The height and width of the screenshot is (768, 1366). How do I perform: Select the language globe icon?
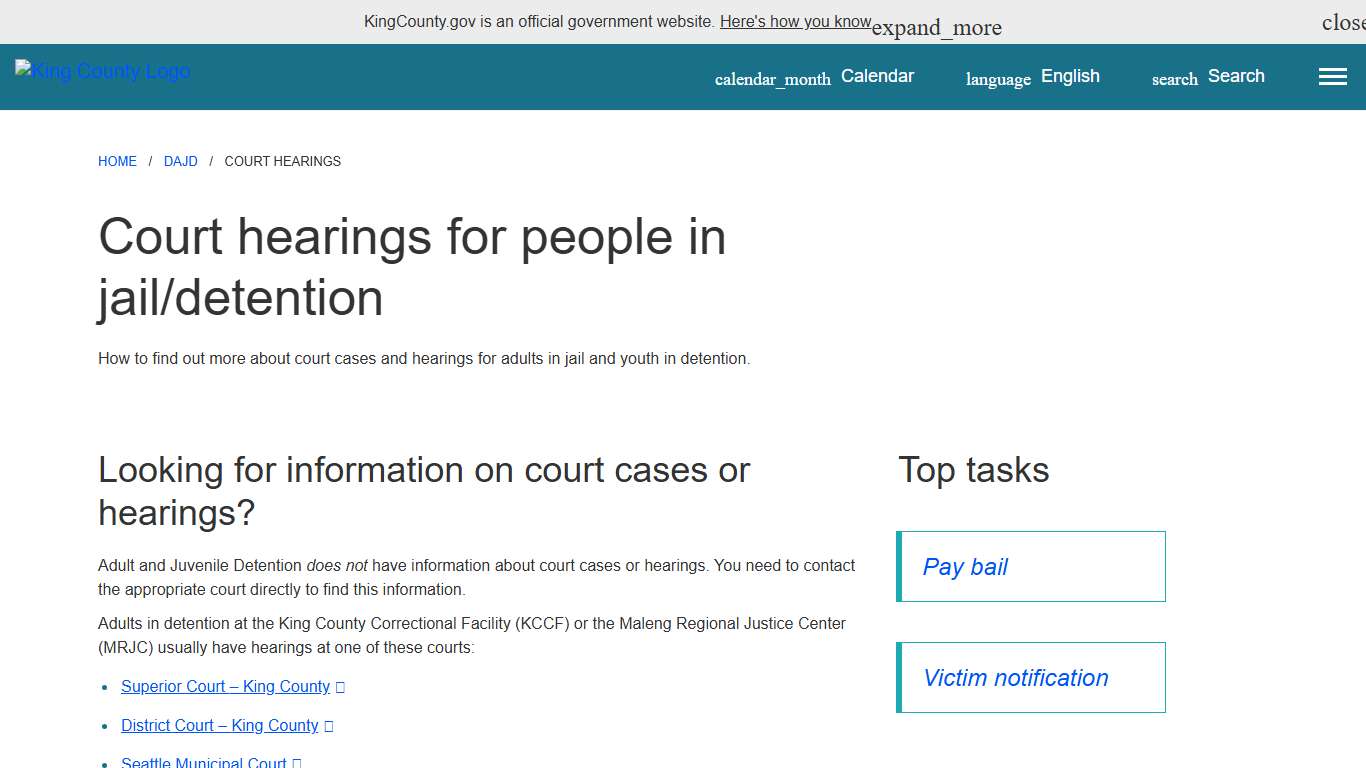pyautogui.click(x=997, y=79)
